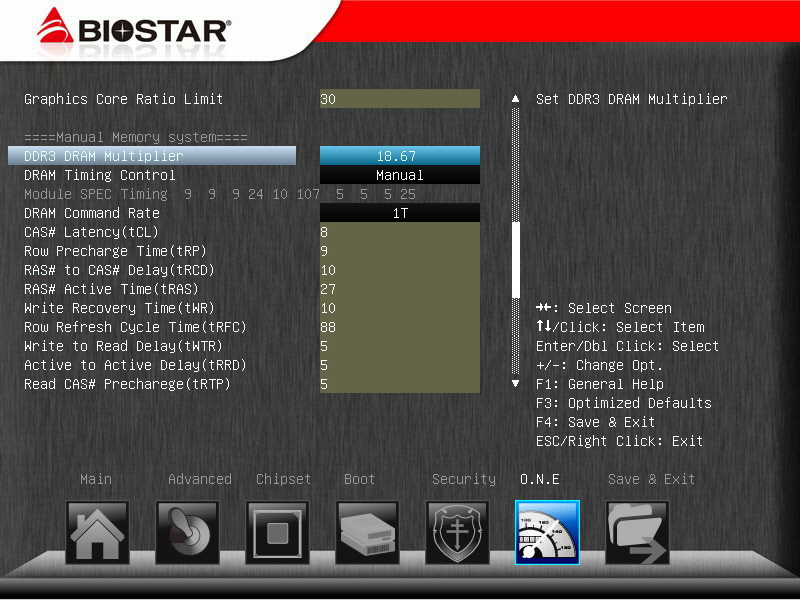Click the scrollbar down arrow
800x600 pixels.
[515, 383]
